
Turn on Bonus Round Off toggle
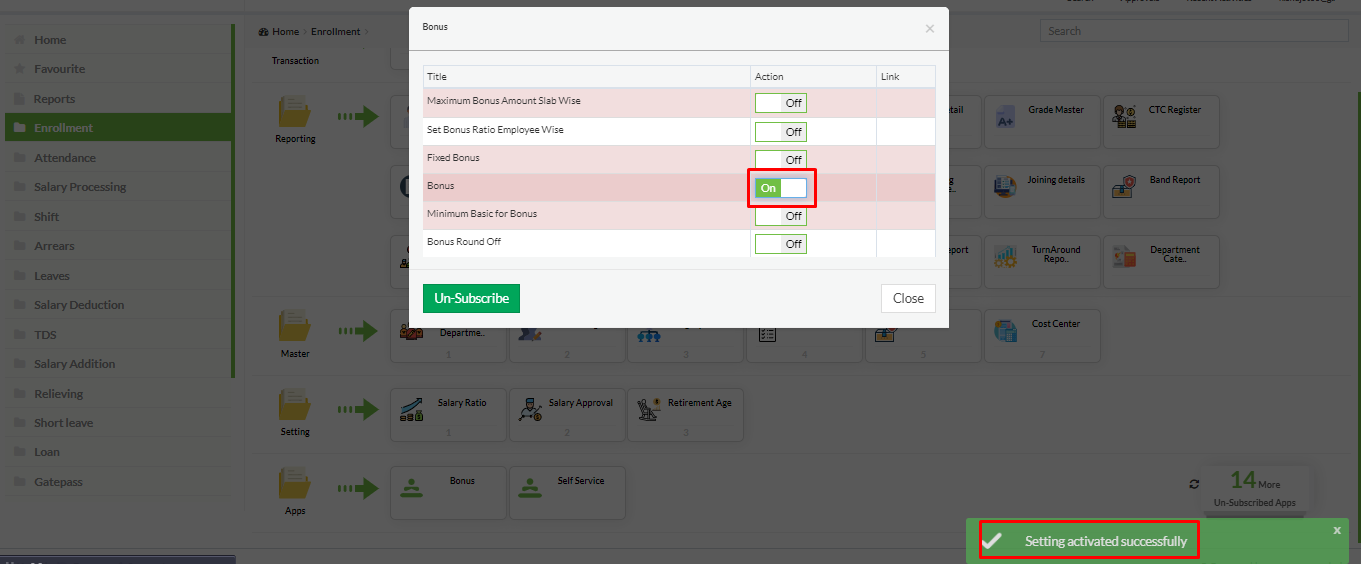[x=781, y=244]
